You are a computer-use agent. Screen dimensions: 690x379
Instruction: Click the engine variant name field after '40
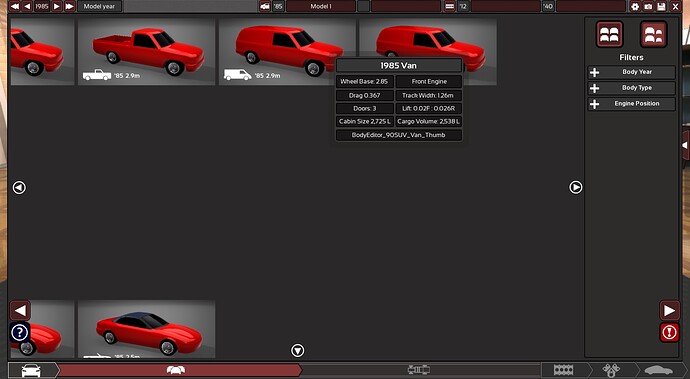pos(591,6)
